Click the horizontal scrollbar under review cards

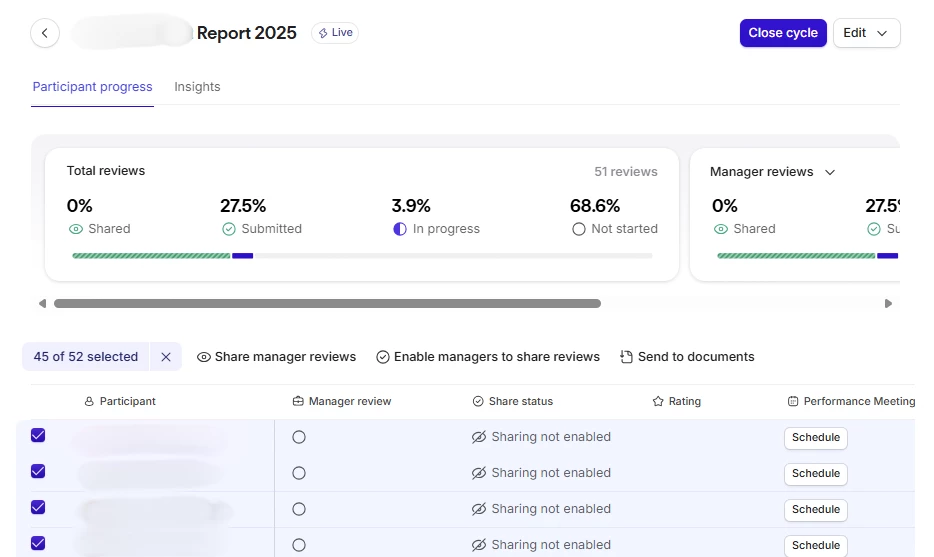[x=327, y=303]
